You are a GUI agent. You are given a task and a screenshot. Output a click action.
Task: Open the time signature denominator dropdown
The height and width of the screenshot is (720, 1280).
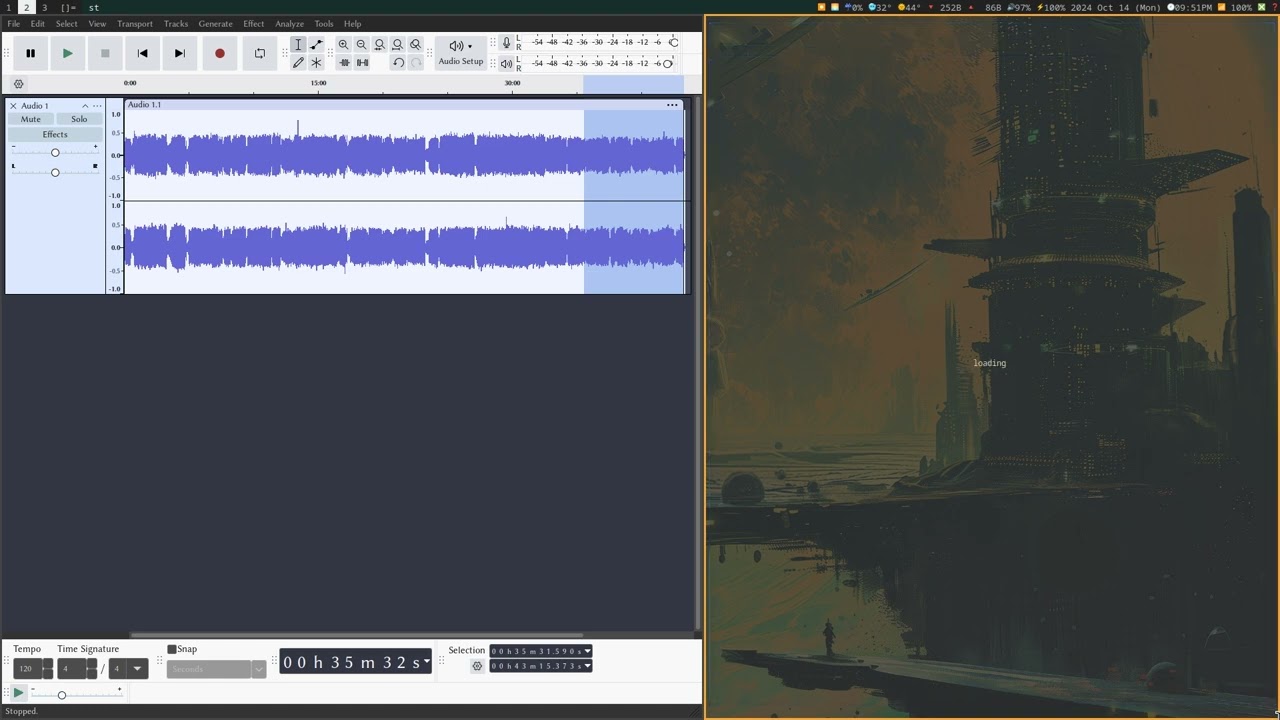click(x=137, y=669)
